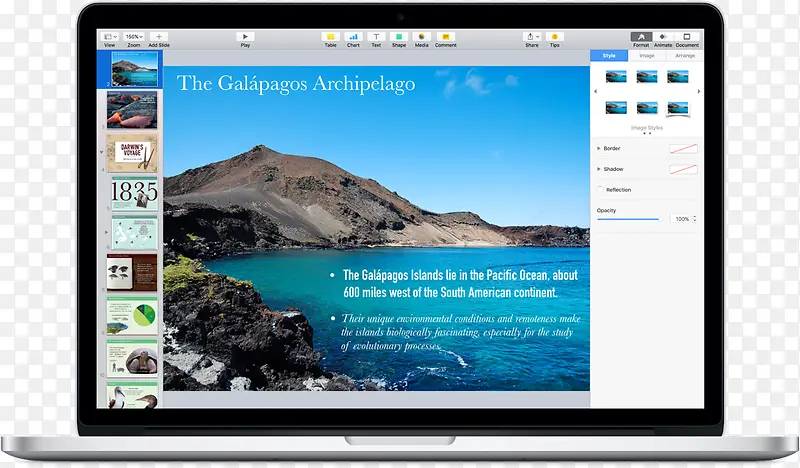Click the Opacity slider

tap(628, 218)
